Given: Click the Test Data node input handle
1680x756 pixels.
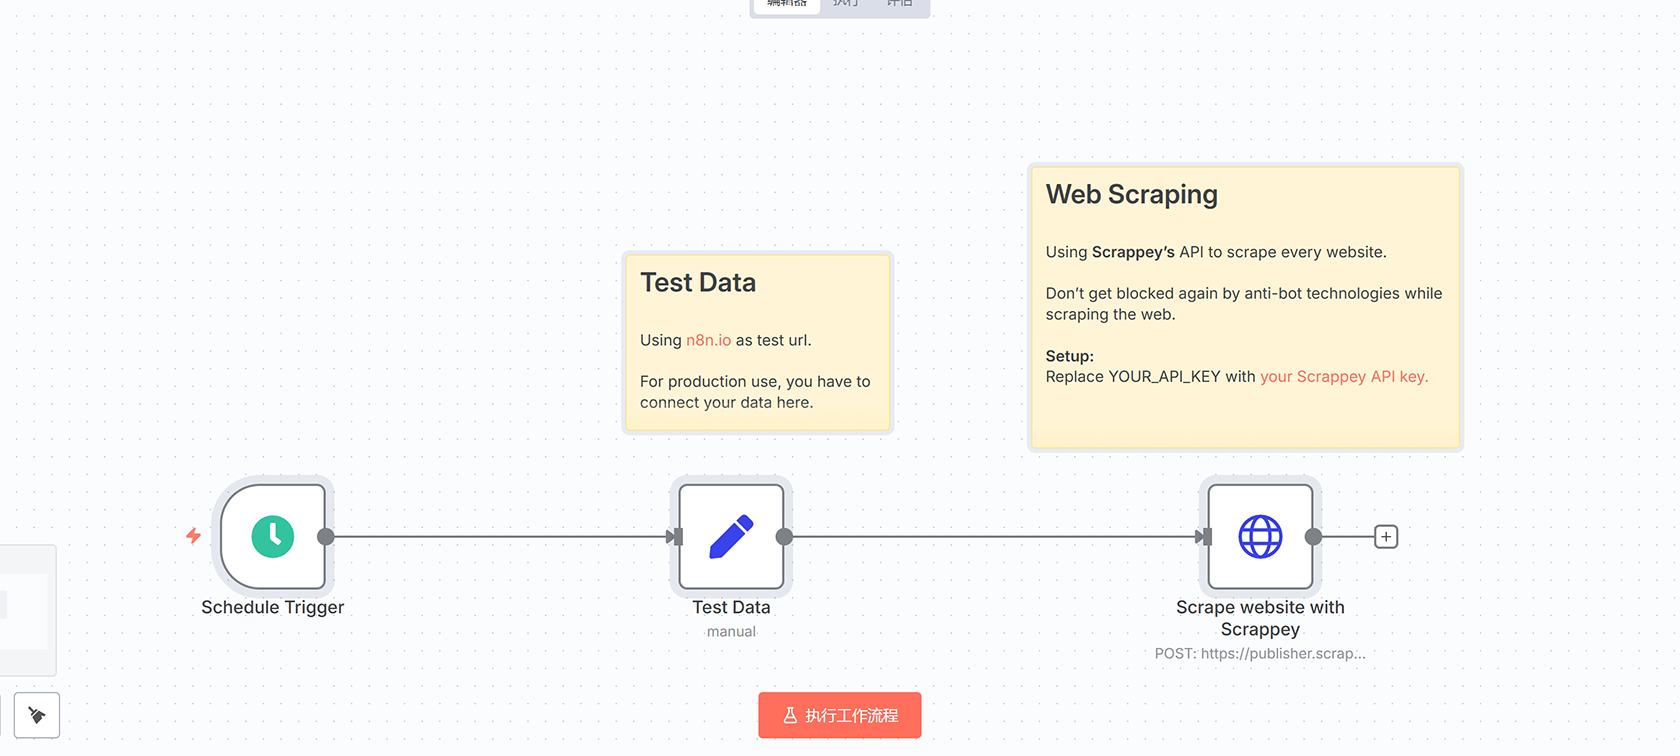Looking at the screenshot, I should coord(677,537).
